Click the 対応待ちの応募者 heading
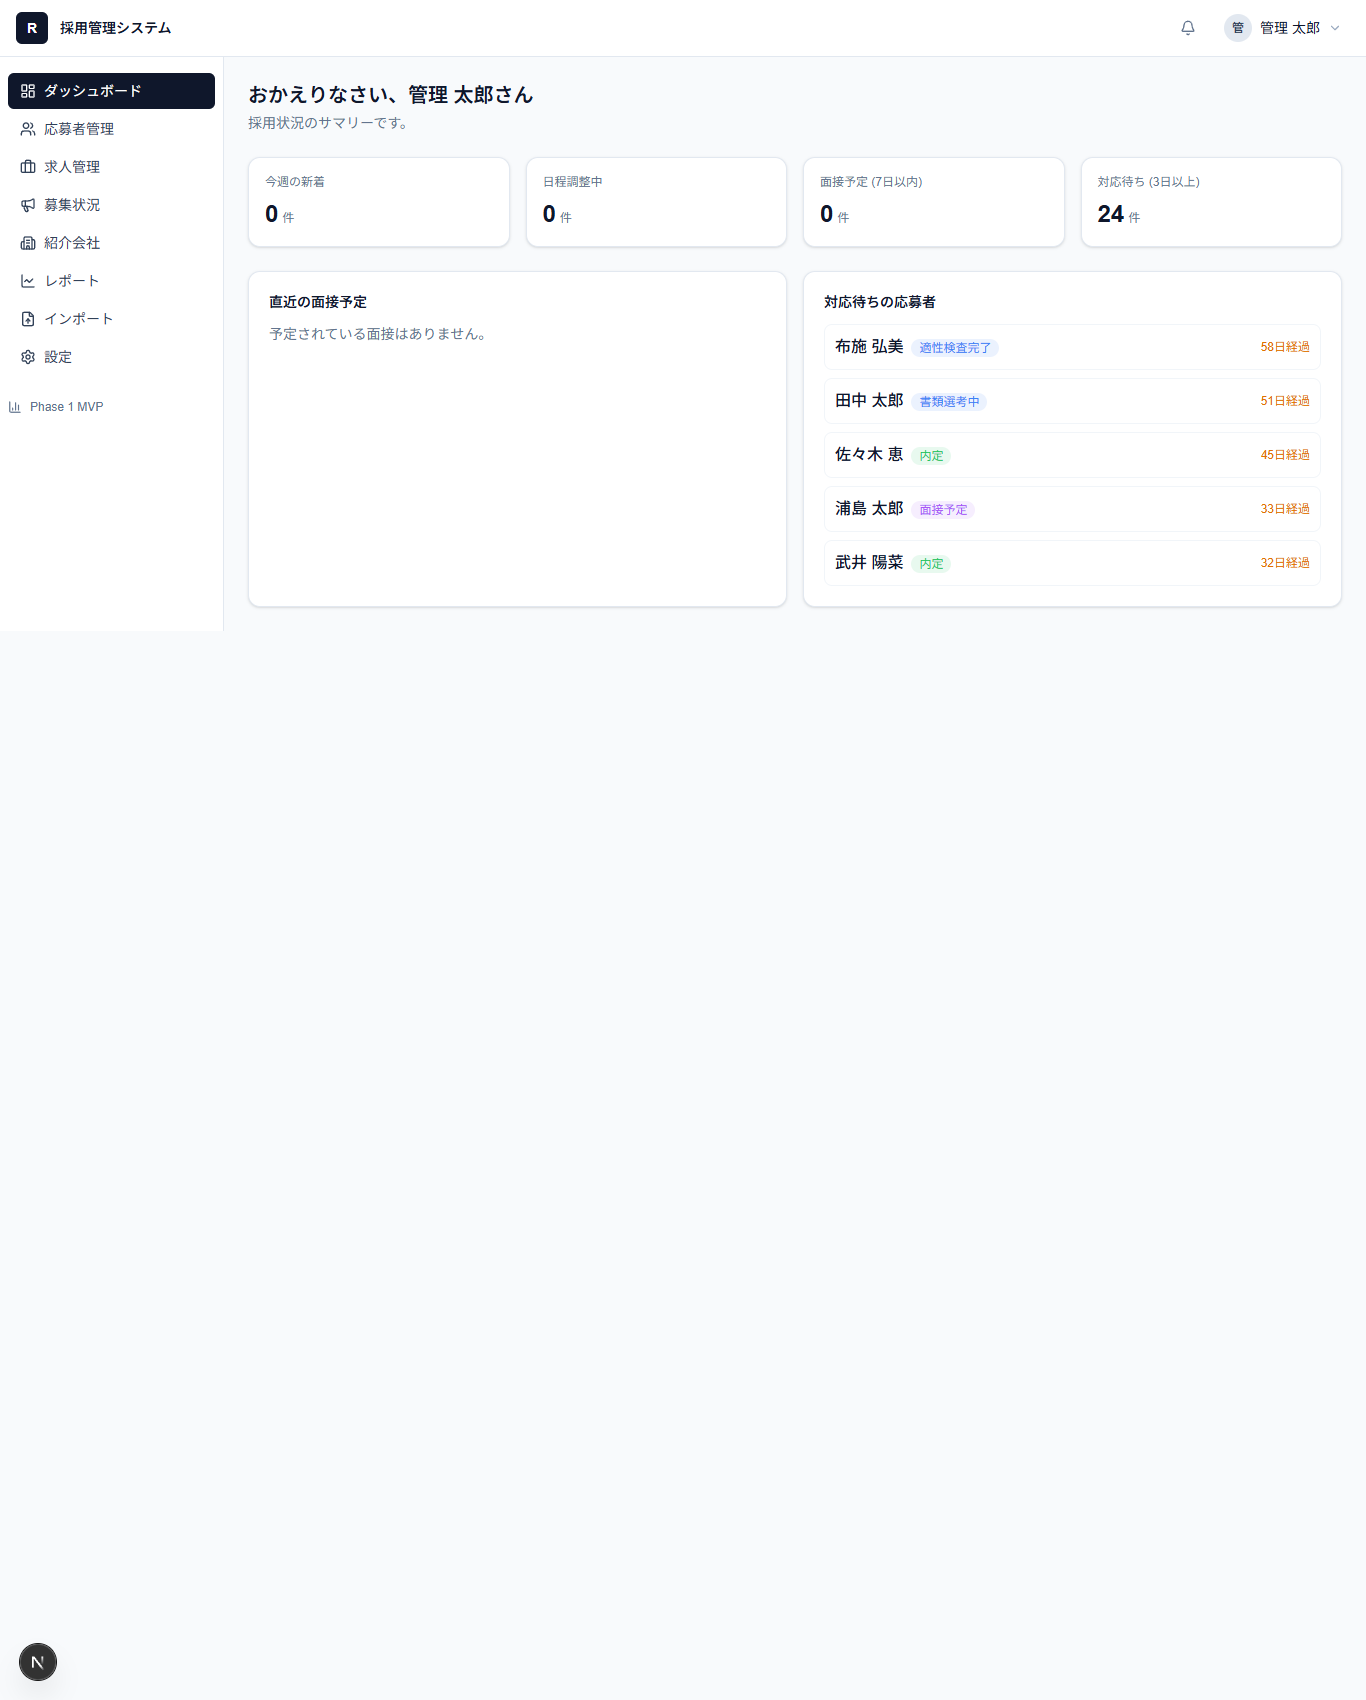1366x1700 pixels. pos(880,302)
